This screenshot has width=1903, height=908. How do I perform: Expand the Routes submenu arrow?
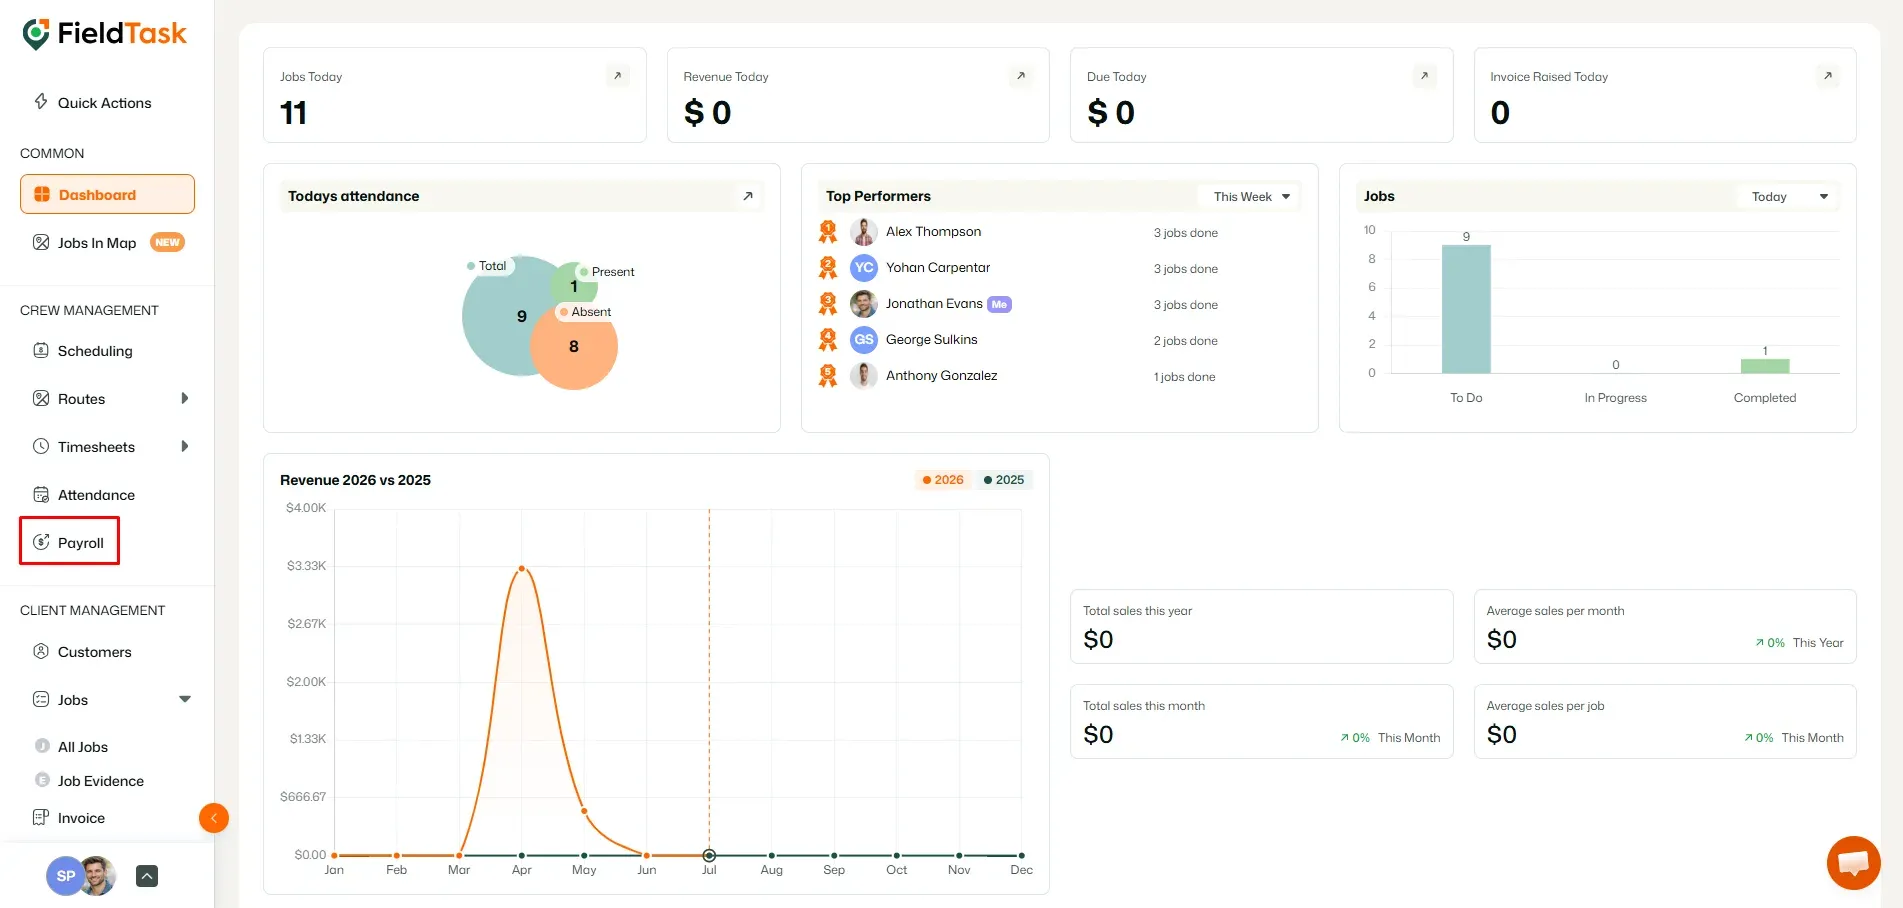click(184, 398)
